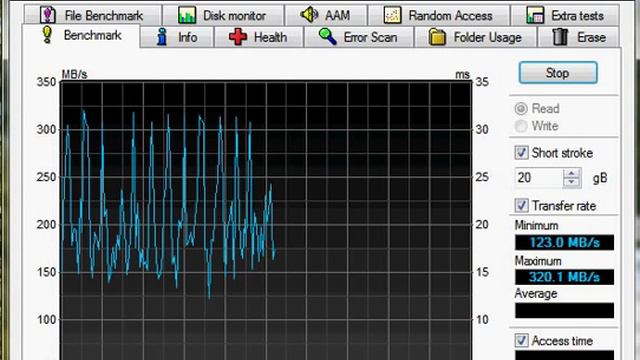Click the Maximum label
The image size is (640, 360).
pos(538,261)
